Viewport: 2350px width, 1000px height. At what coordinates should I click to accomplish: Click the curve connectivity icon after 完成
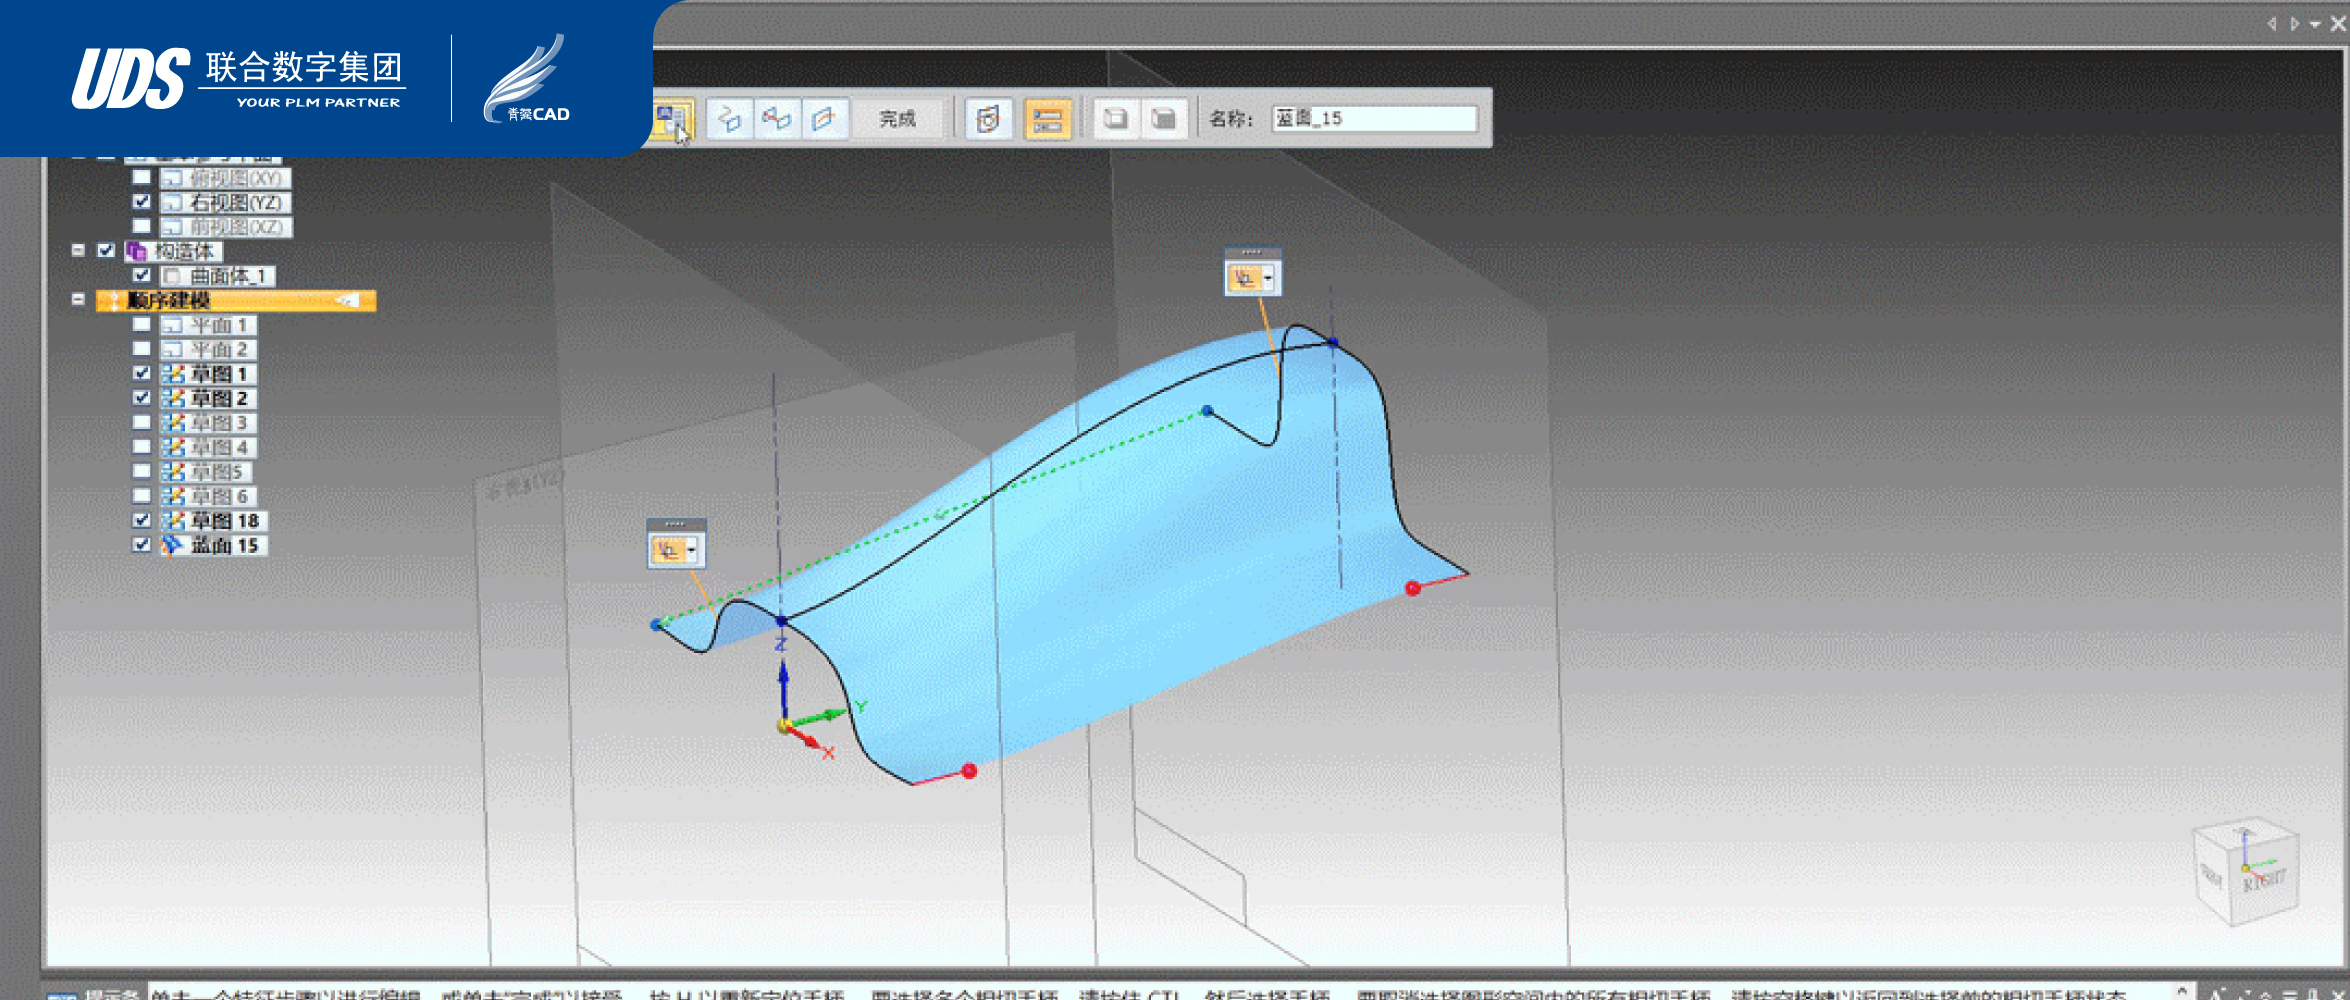[988, 119]
